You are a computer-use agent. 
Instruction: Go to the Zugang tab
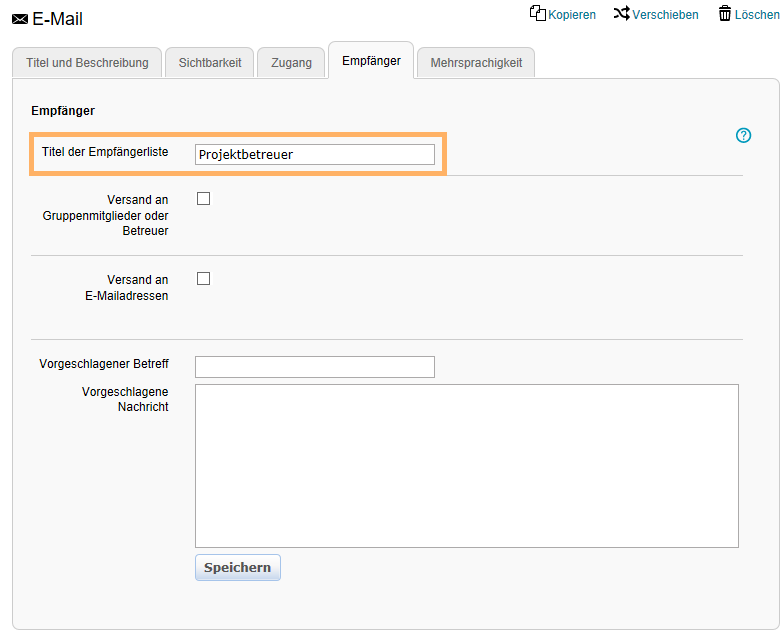click(x=291, y=62)
